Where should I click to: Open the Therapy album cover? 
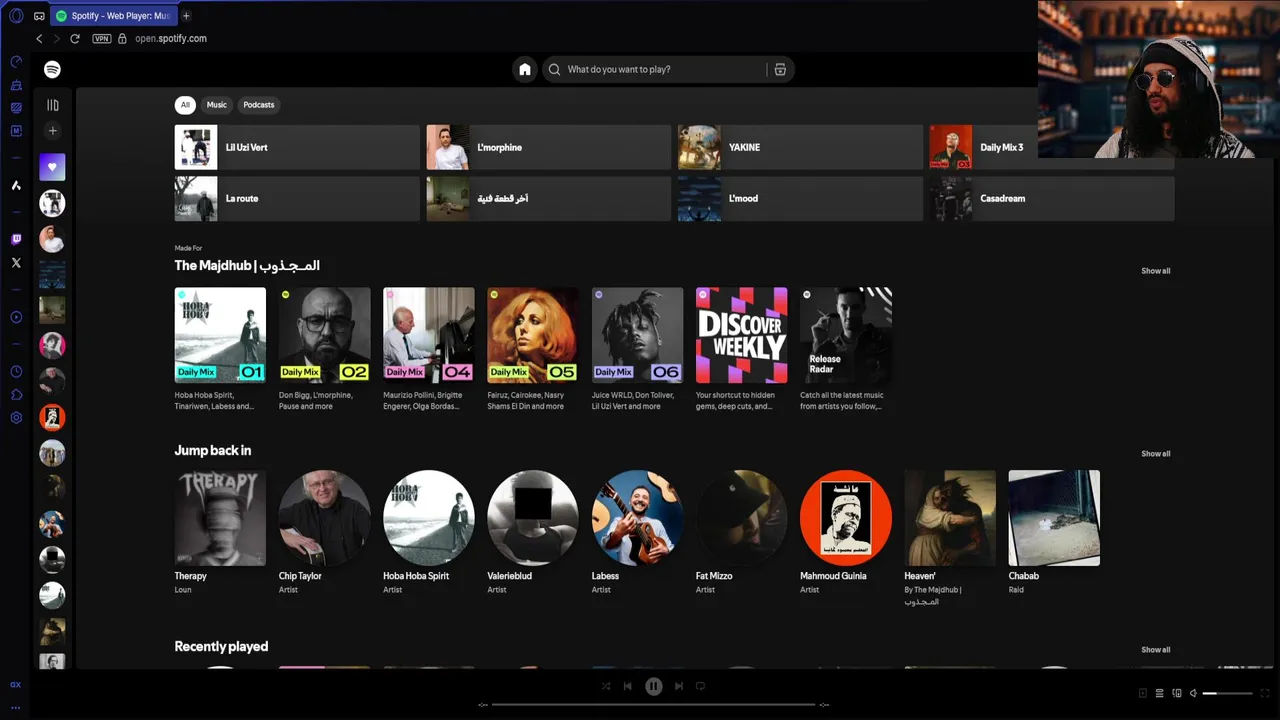coord(220,518)
